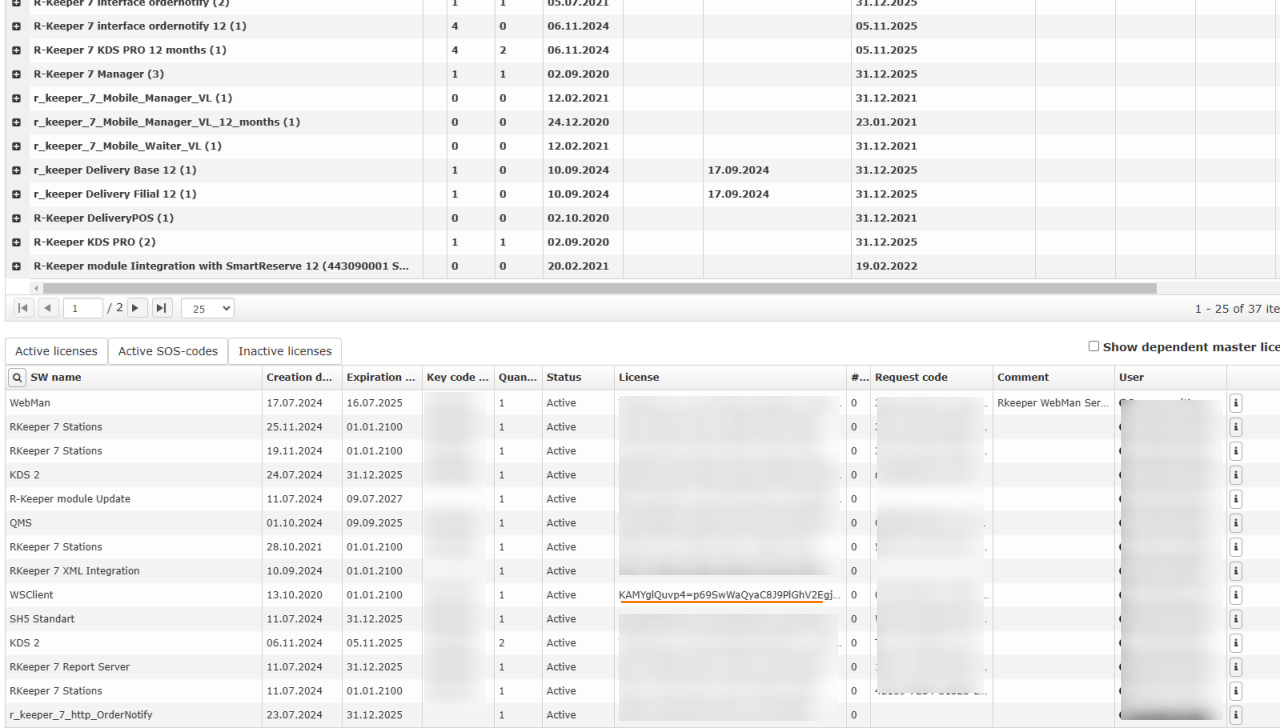
Task: Sort by the Quantity column header
Action: tap(518, 377)
